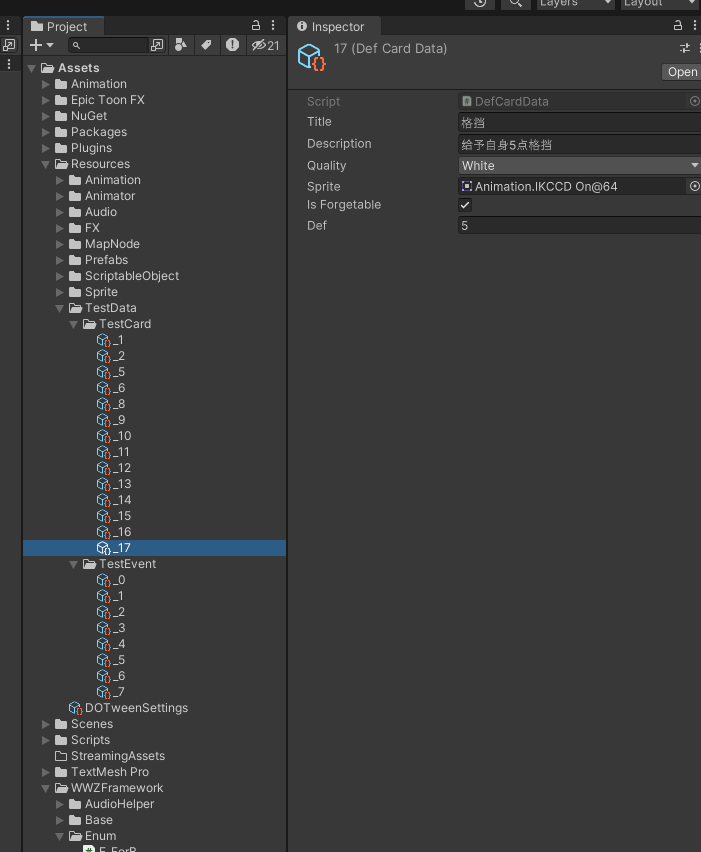Click the Def value field
Image resolution: width=701 pixels, height=852 pixels.
pos(580,225)
